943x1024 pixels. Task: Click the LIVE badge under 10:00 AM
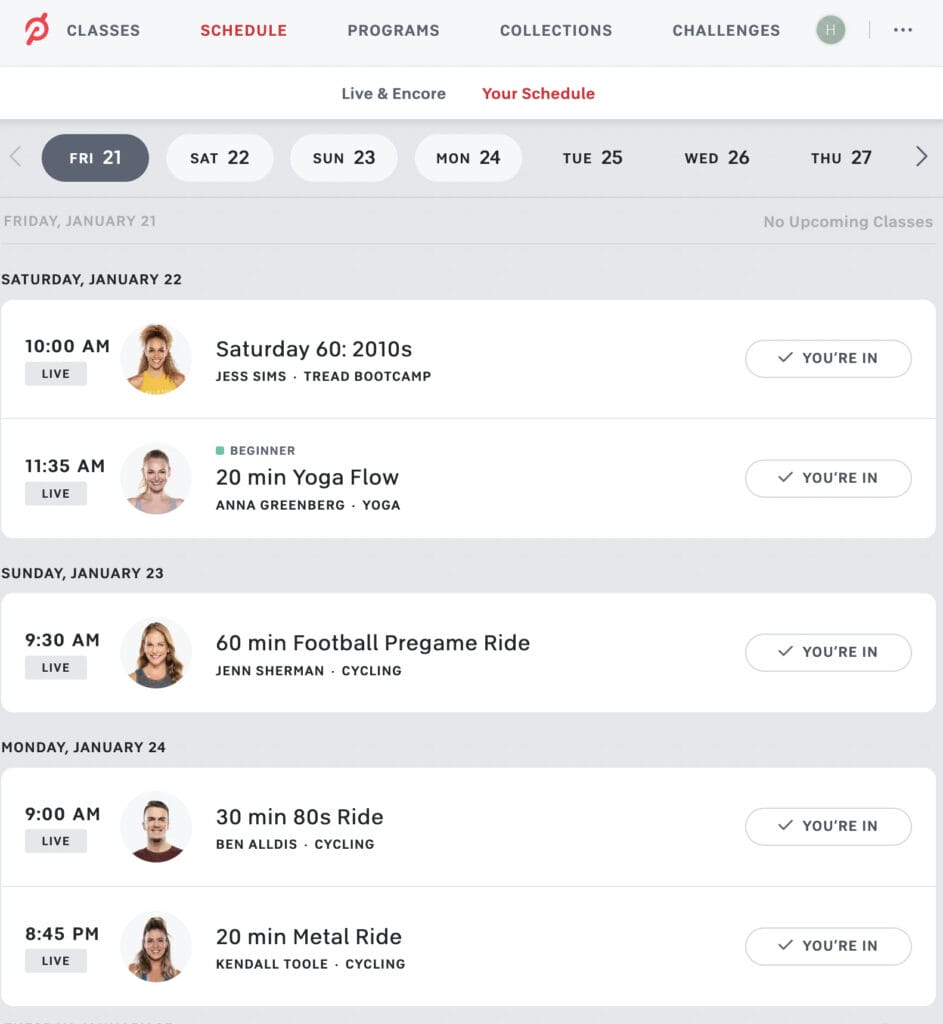[56, 374]
